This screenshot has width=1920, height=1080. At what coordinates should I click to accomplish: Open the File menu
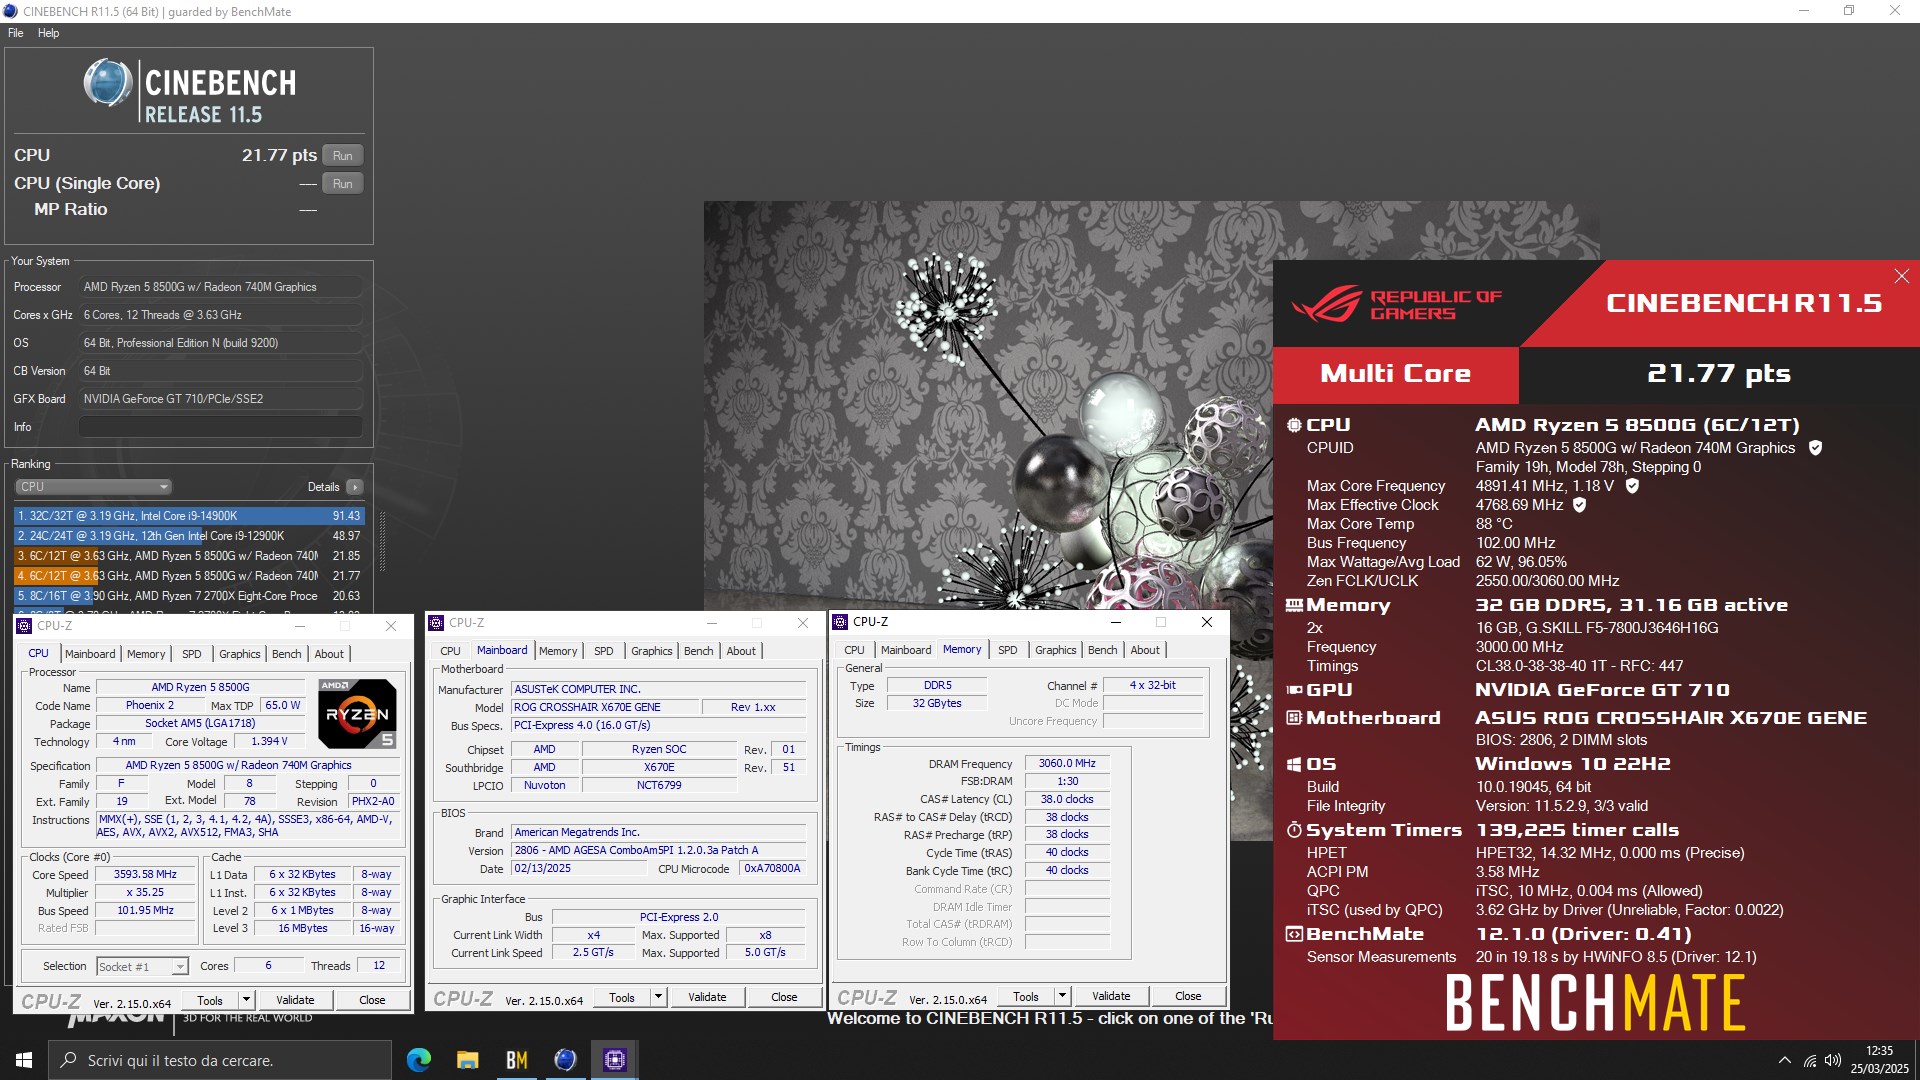click(16, 33)
